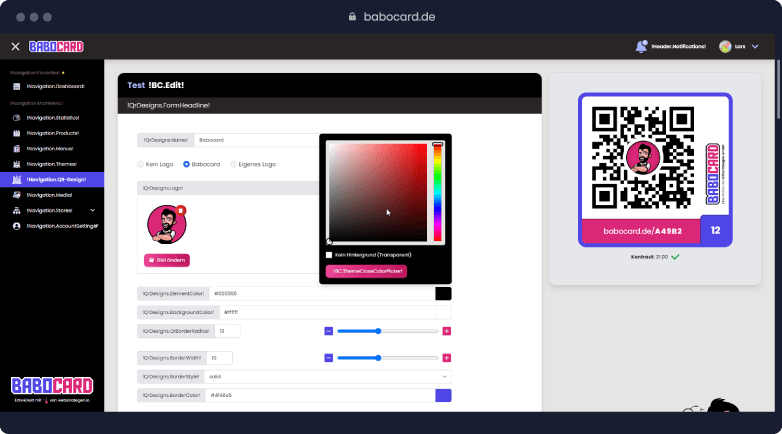782x434 pixels.
Task: Select the 'Kein Logo' radio option
Action: (x=141, y=164)
